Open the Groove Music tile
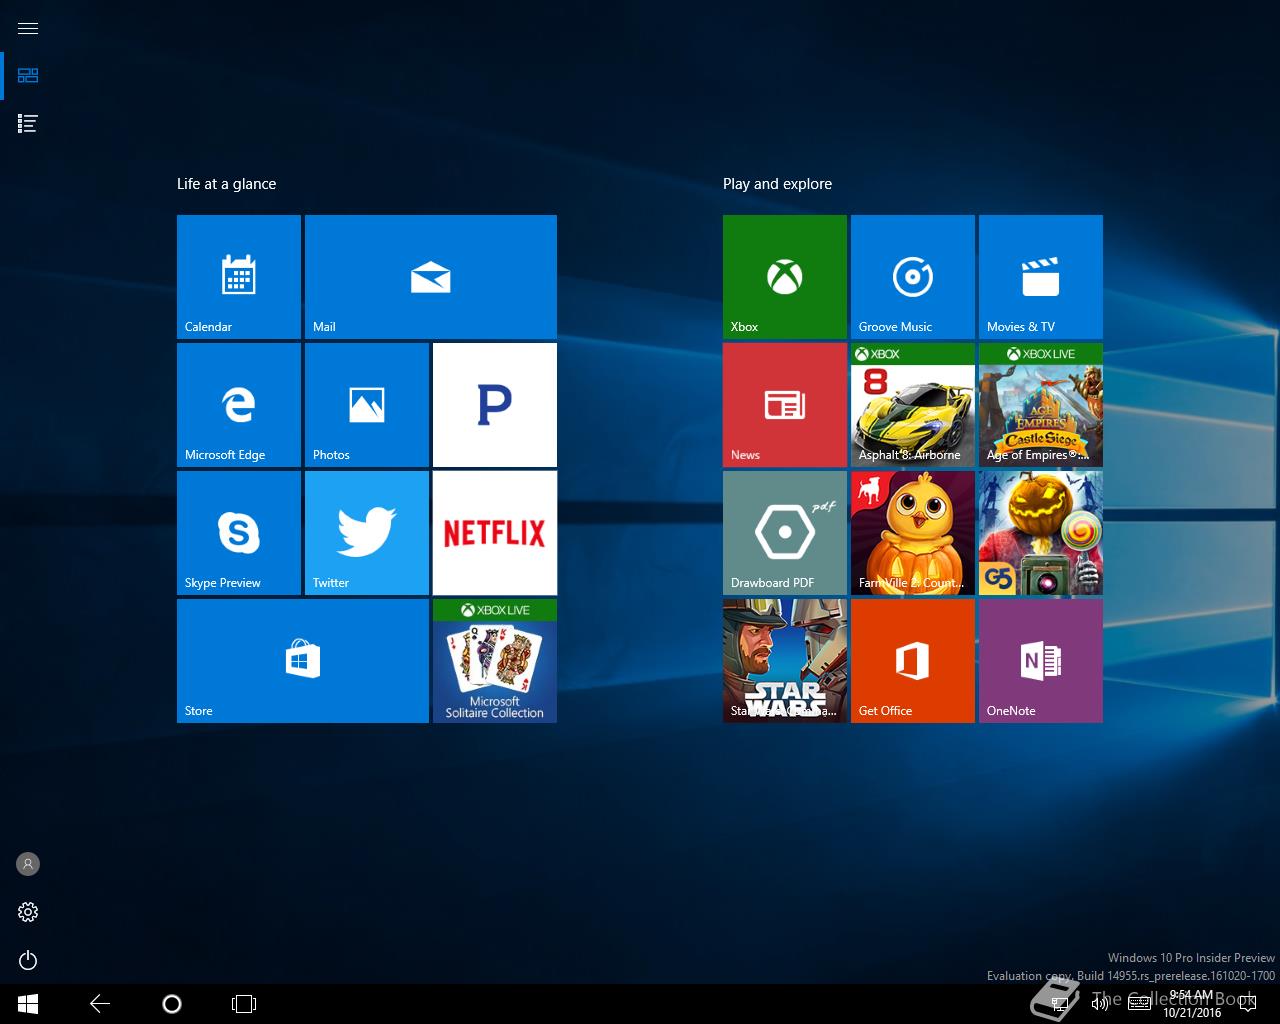The width and height of the screenshot is (1280, 1024). click(913, 277)
